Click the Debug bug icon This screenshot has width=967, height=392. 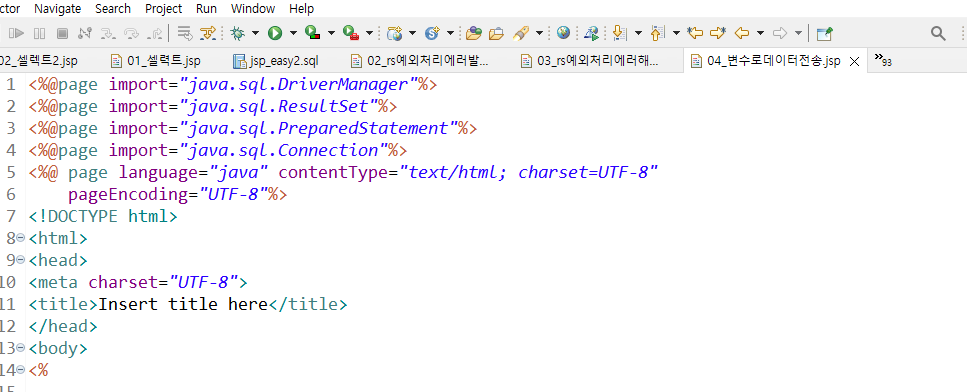[237, 33]
